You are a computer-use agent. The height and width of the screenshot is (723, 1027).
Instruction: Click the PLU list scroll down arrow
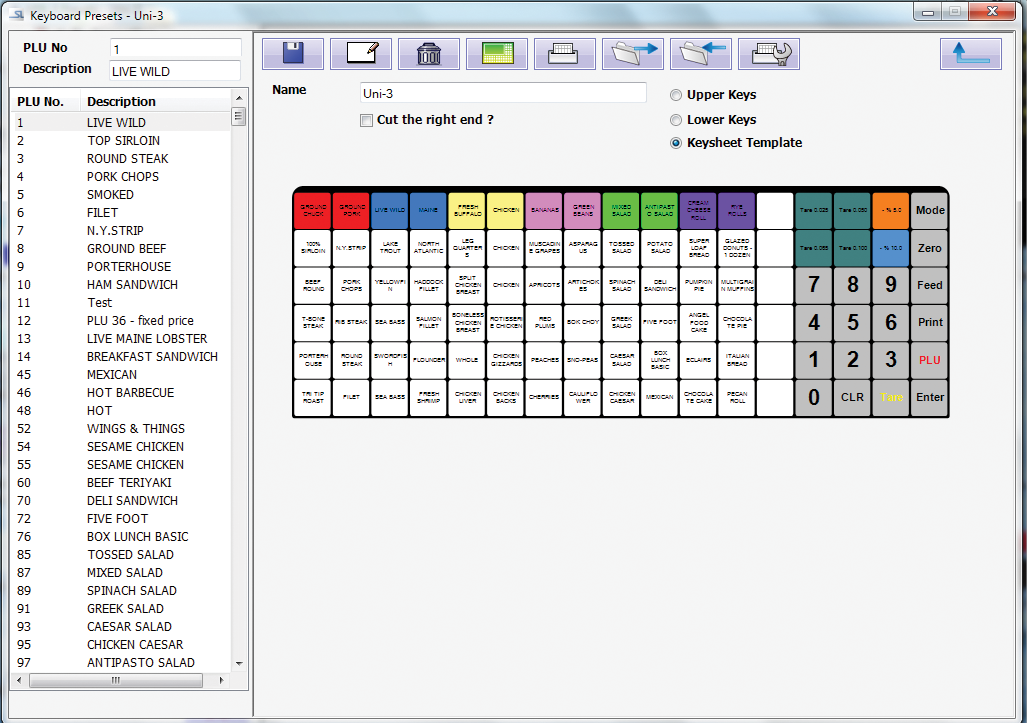pyautogui.click(x=238, y=663)
